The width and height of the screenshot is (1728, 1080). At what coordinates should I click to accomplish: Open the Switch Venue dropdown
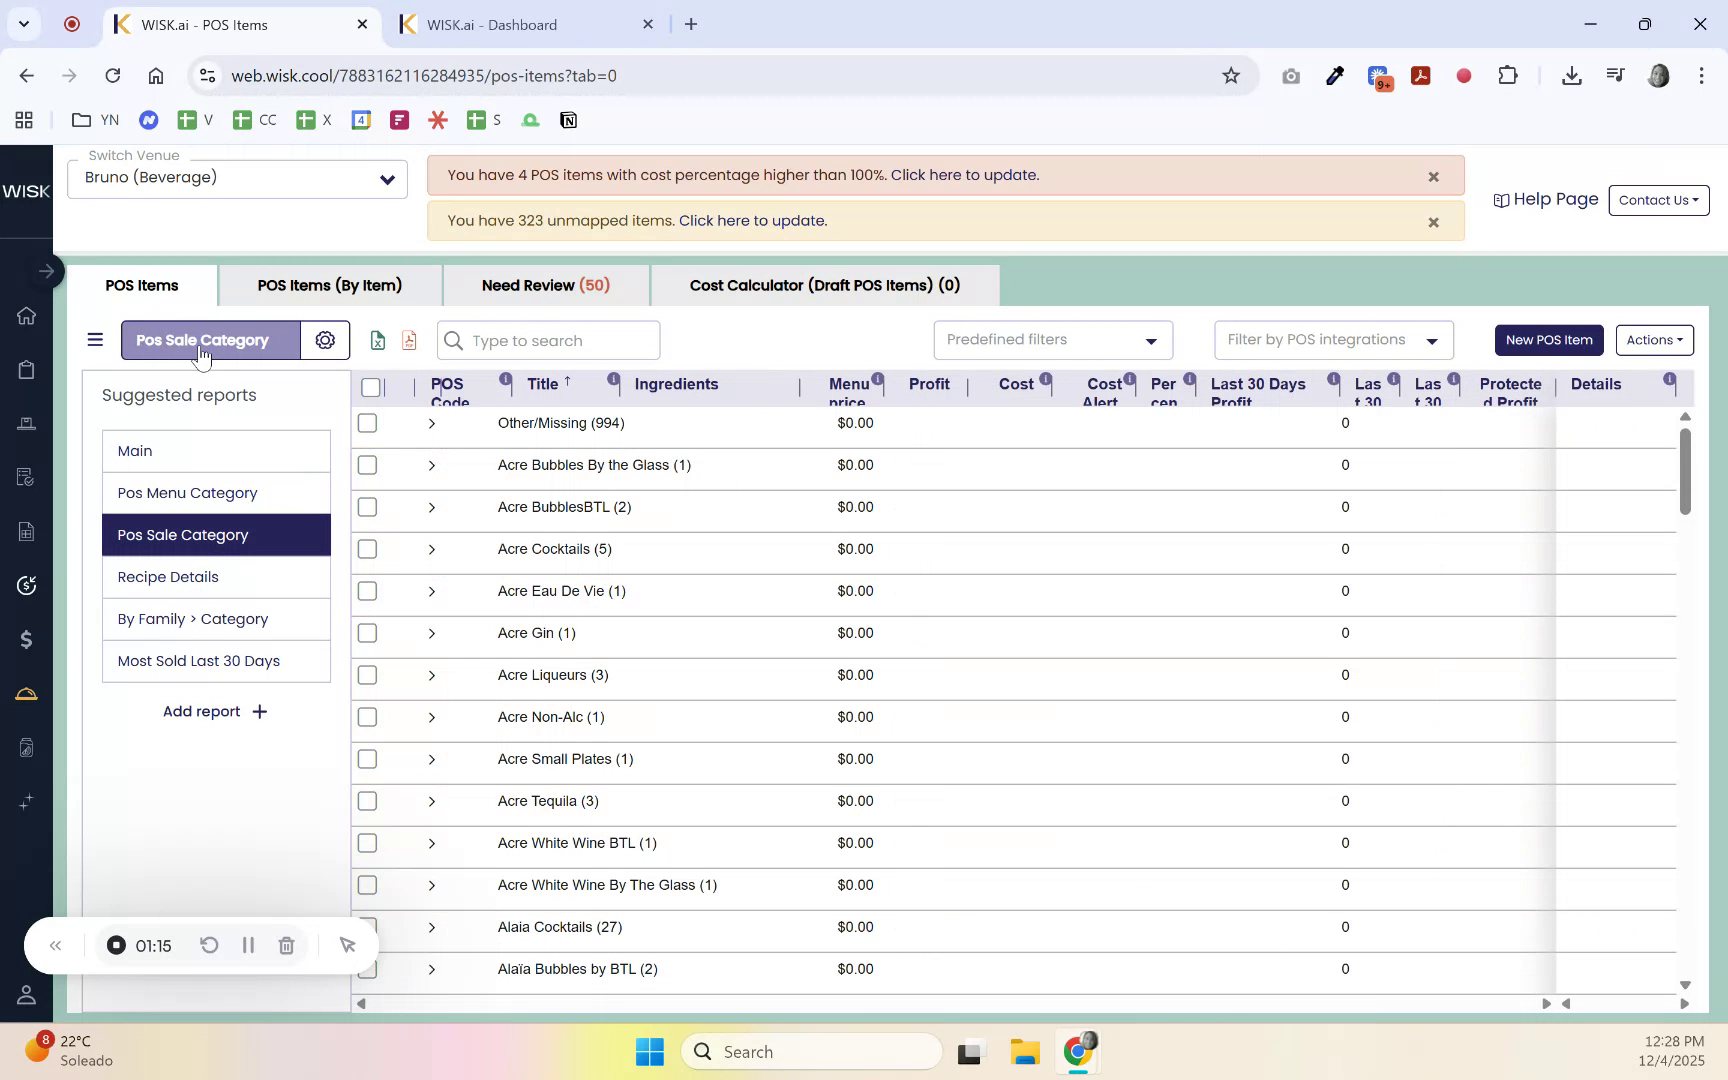(237, 178)
